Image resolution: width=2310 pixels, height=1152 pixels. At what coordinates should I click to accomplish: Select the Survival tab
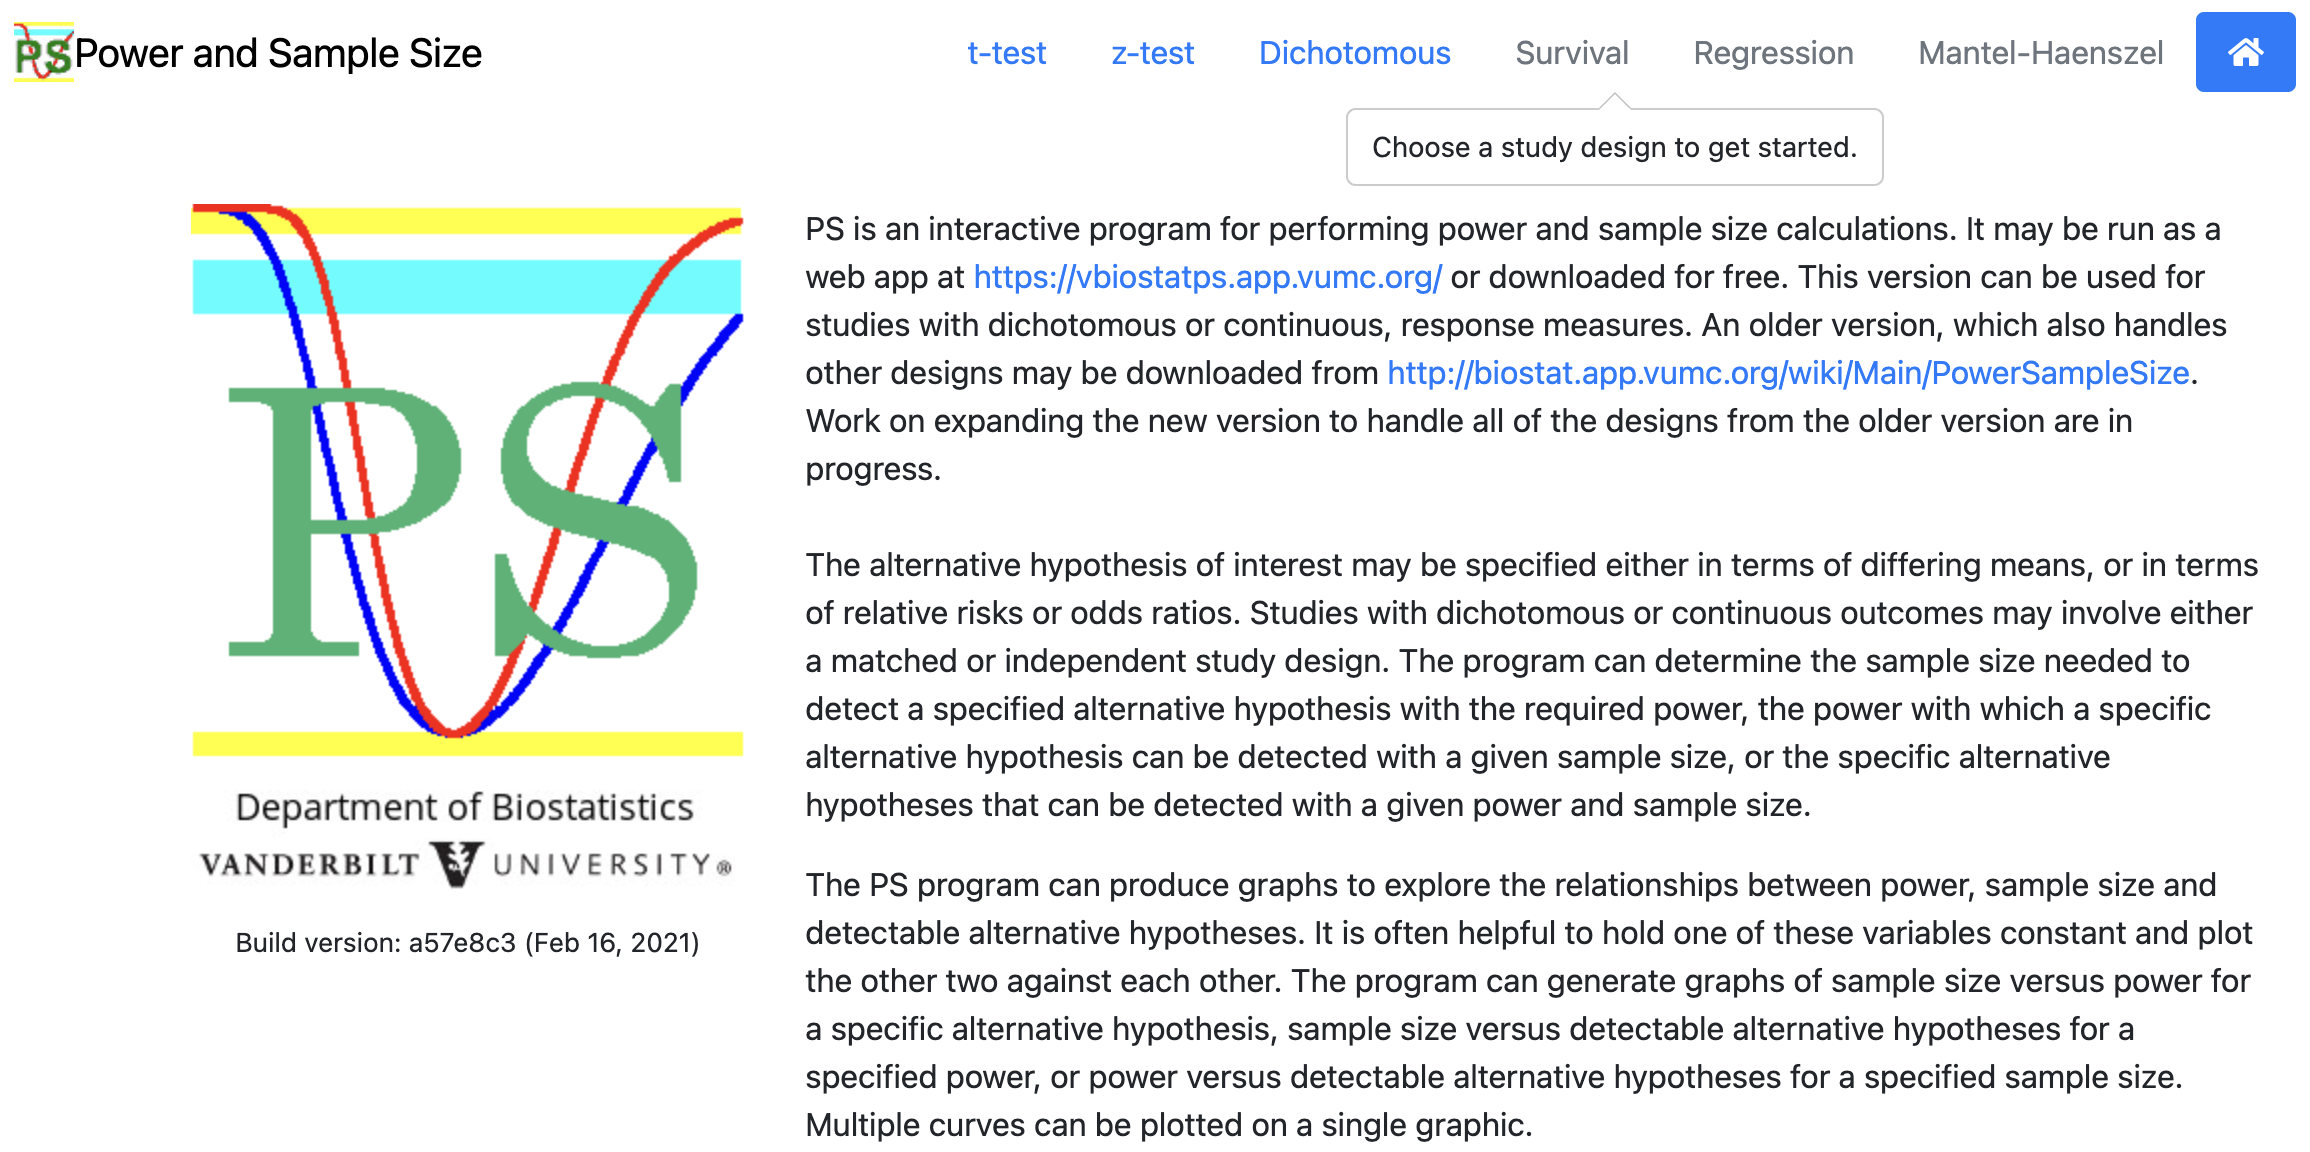pos(1571,53)
